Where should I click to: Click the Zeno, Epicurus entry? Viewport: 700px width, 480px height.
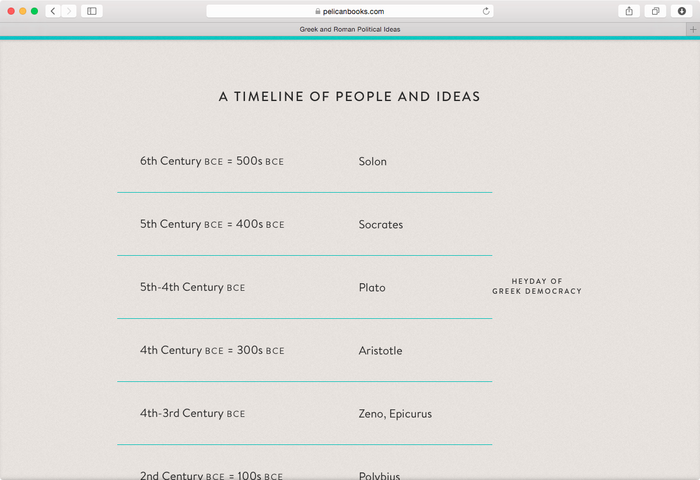click(x=395, y=413)
